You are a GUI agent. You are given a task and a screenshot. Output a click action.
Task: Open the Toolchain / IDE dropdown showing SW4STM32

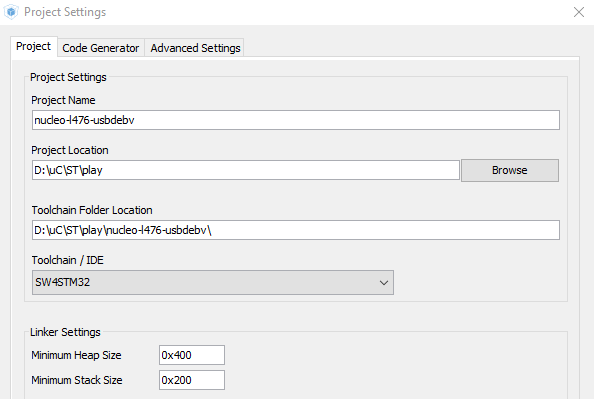pyautogui.click(x=213, y=282)
